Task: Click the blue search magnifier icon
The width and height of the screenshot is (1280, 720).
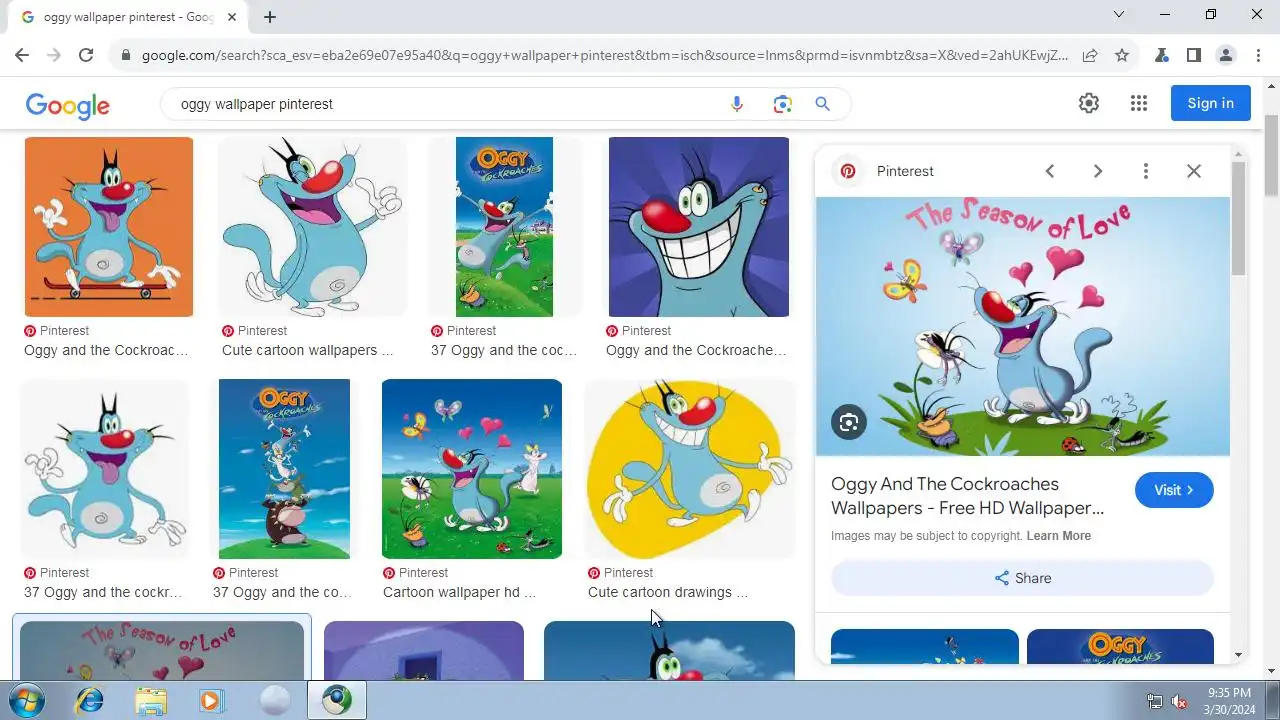Action: [x=822, y=104]
